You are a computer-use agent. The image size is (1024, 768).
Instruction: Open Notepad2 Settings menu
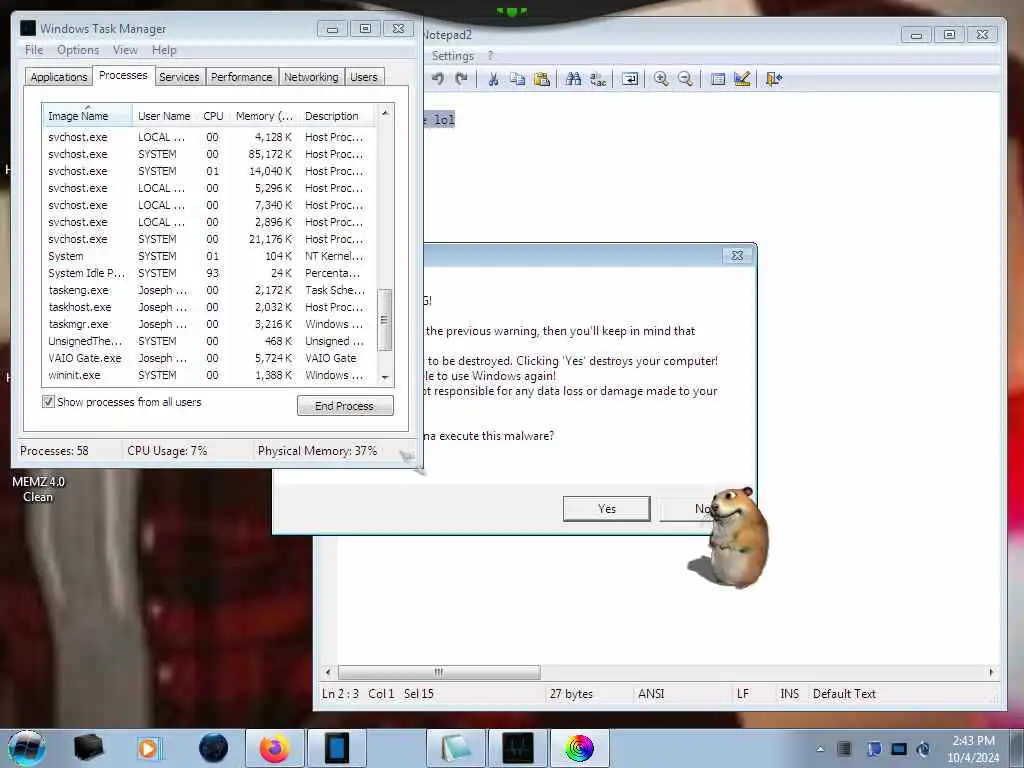453,56
